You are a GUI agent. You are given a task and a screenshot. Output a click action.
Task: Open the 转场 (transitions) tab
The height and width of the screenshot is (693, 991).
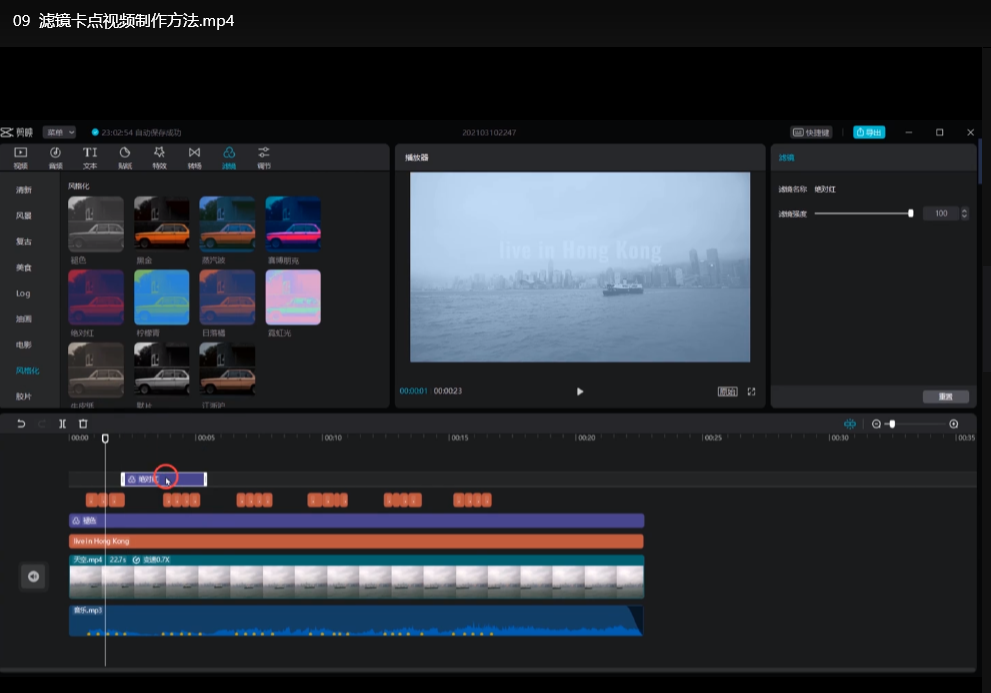[195, 157]
